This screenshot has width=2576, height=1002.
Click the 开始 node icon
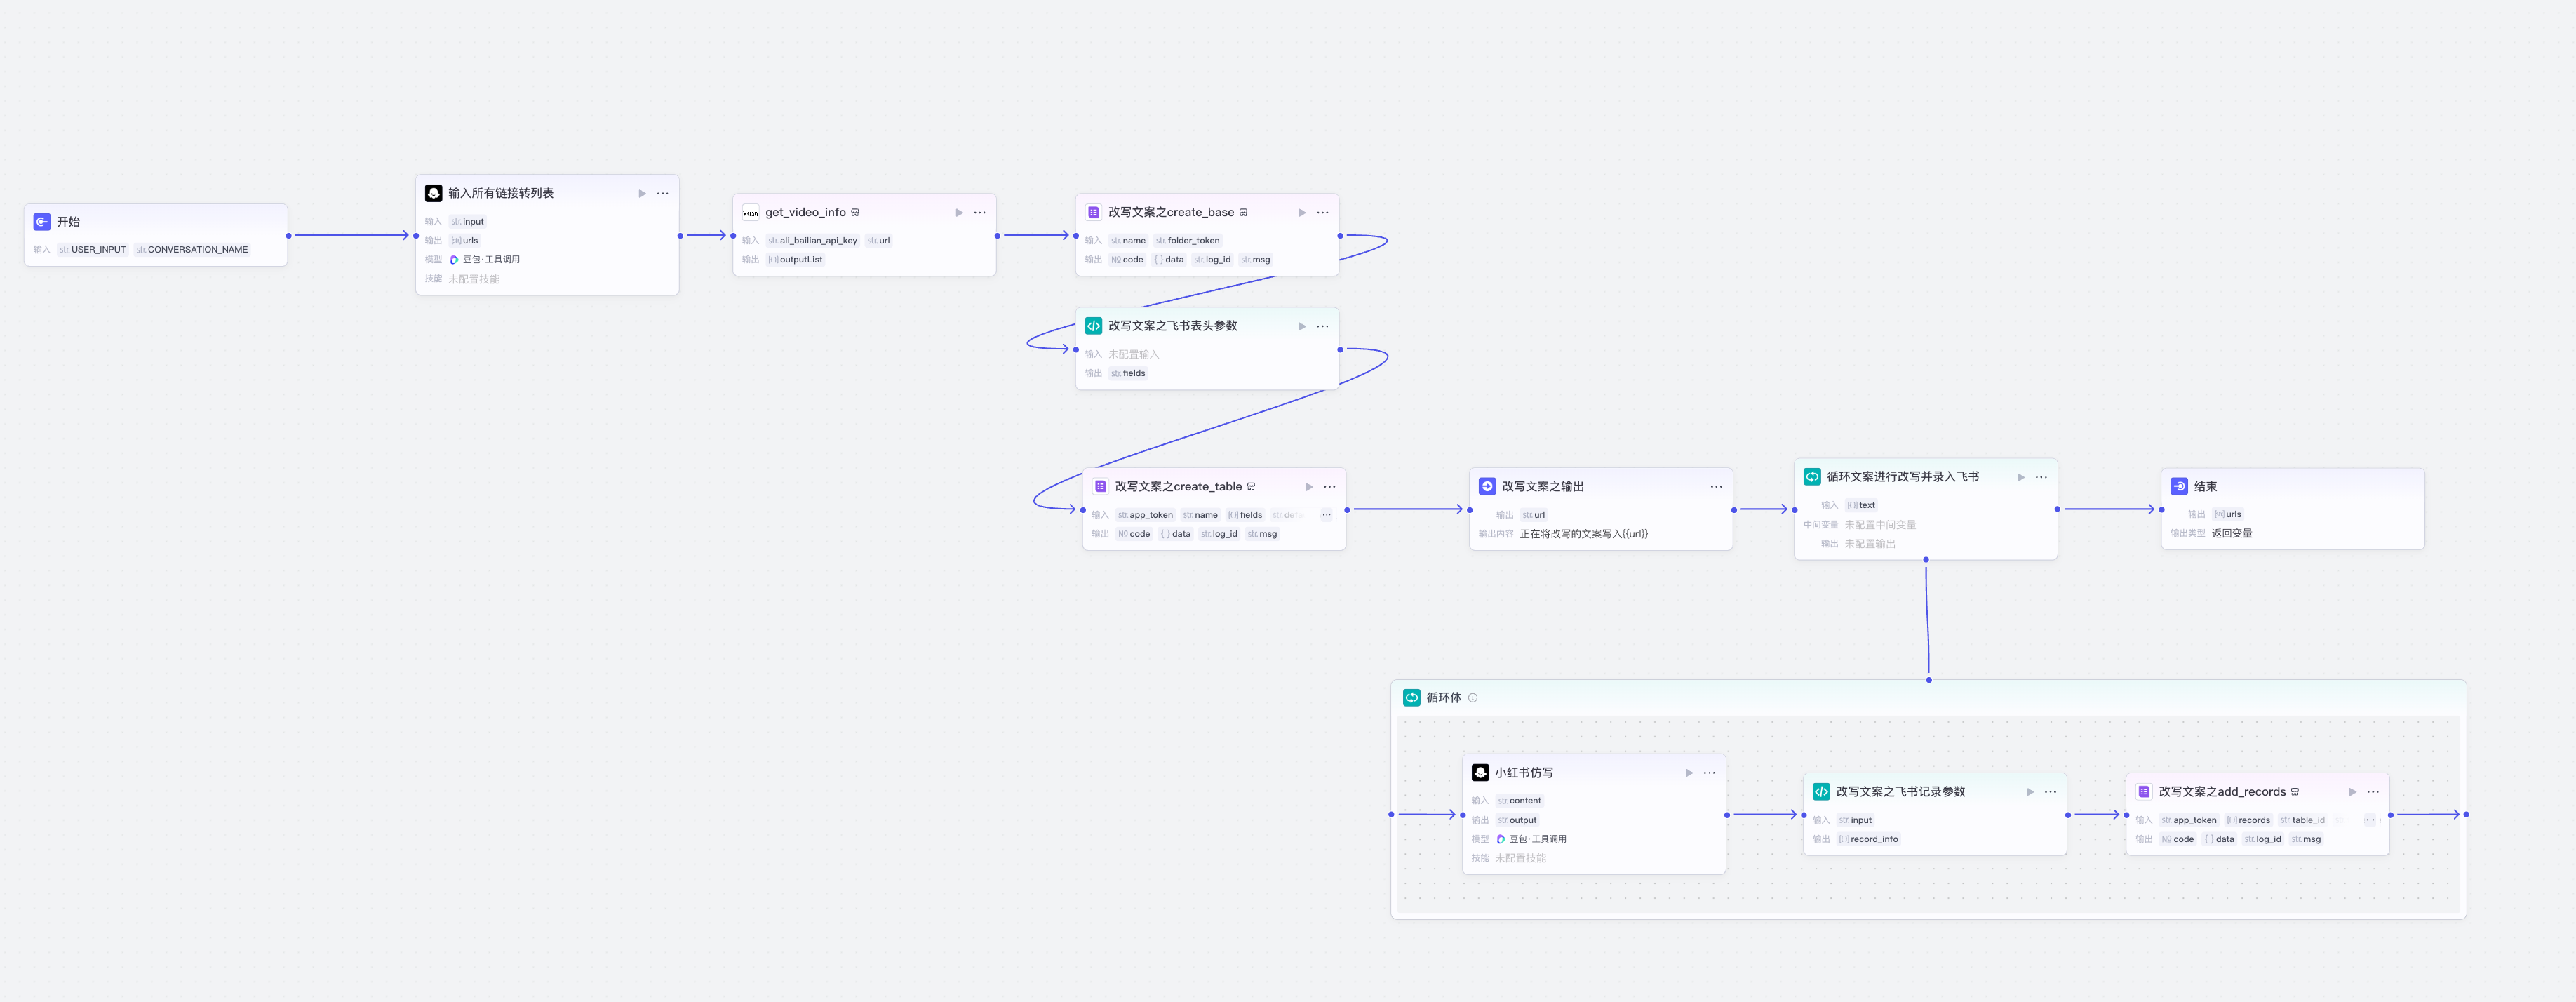42,222
